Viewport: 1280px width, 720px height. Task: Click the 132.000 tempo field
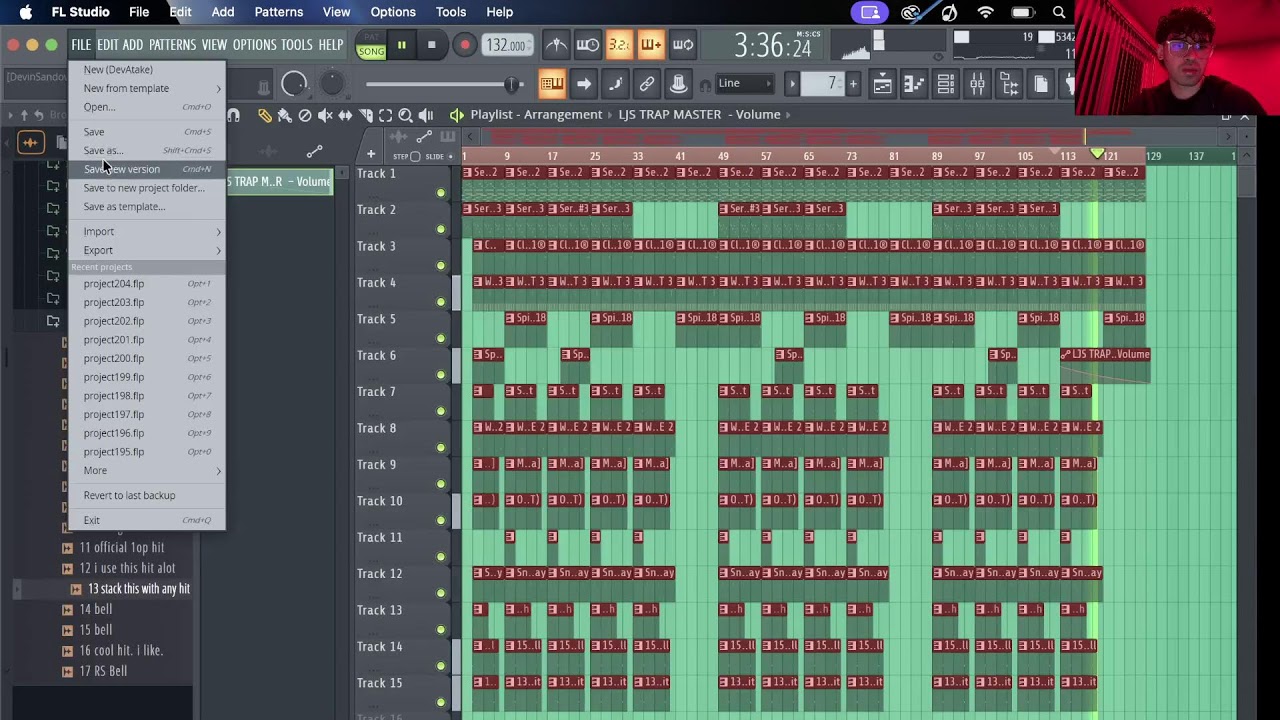(506, 45)
